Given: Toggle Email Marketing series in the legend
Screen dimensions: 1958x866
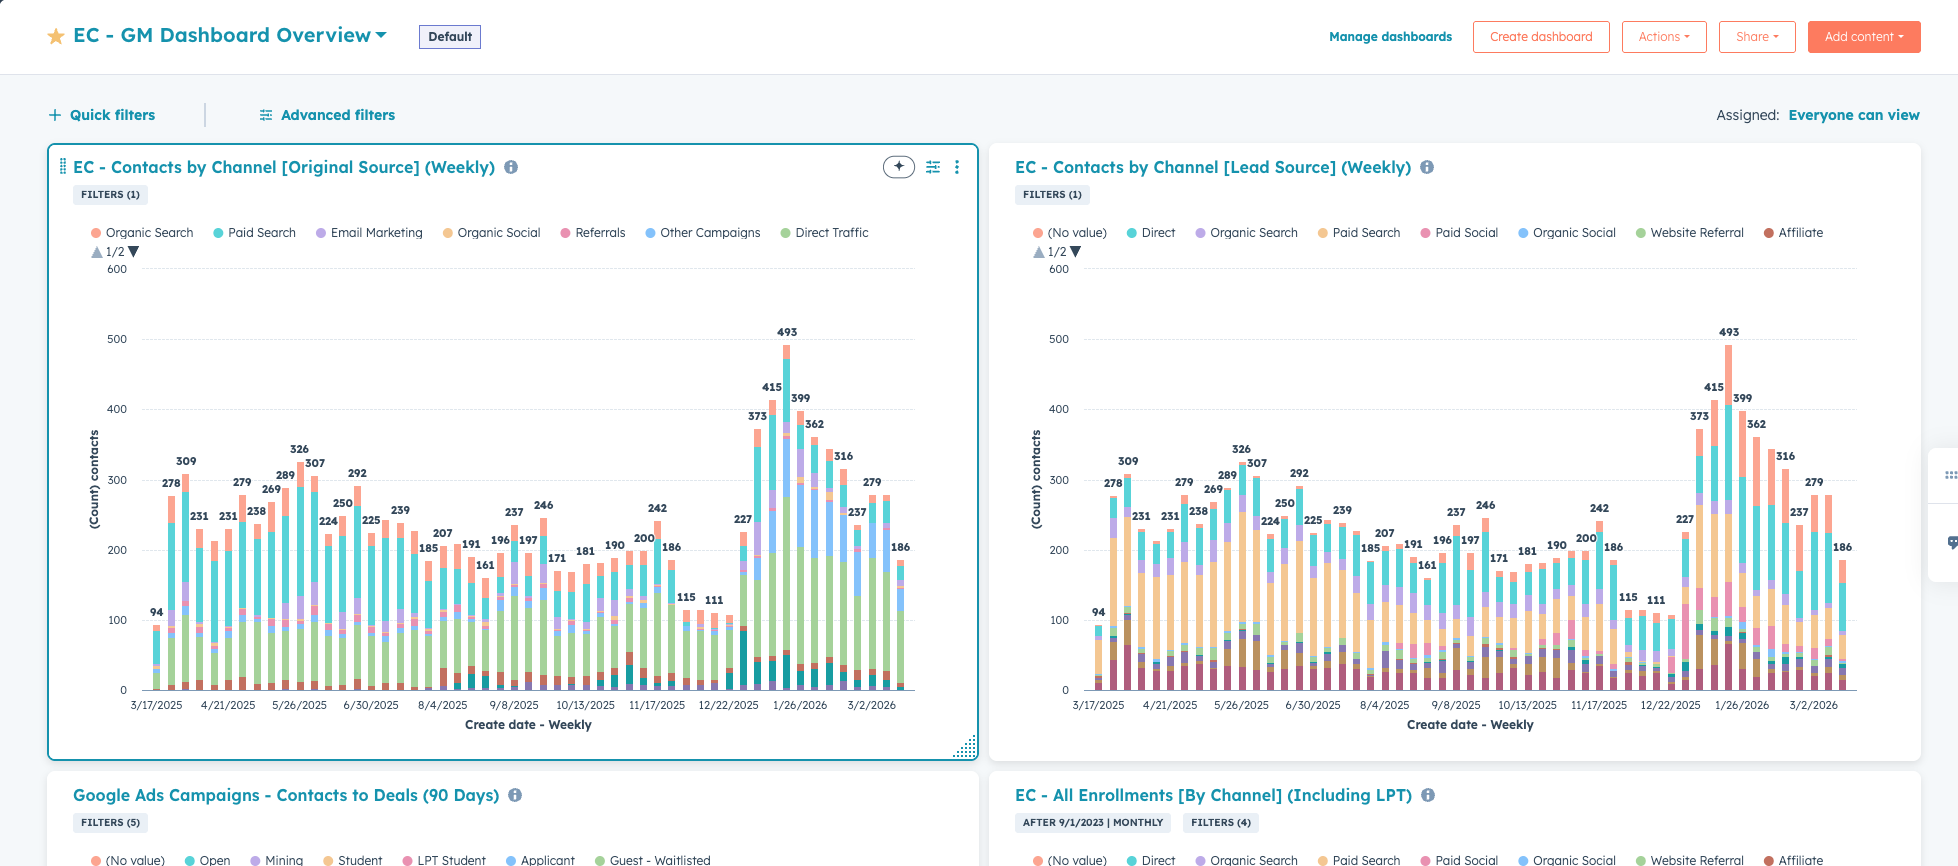Looking at the screenshot, I should pos(369,233).
